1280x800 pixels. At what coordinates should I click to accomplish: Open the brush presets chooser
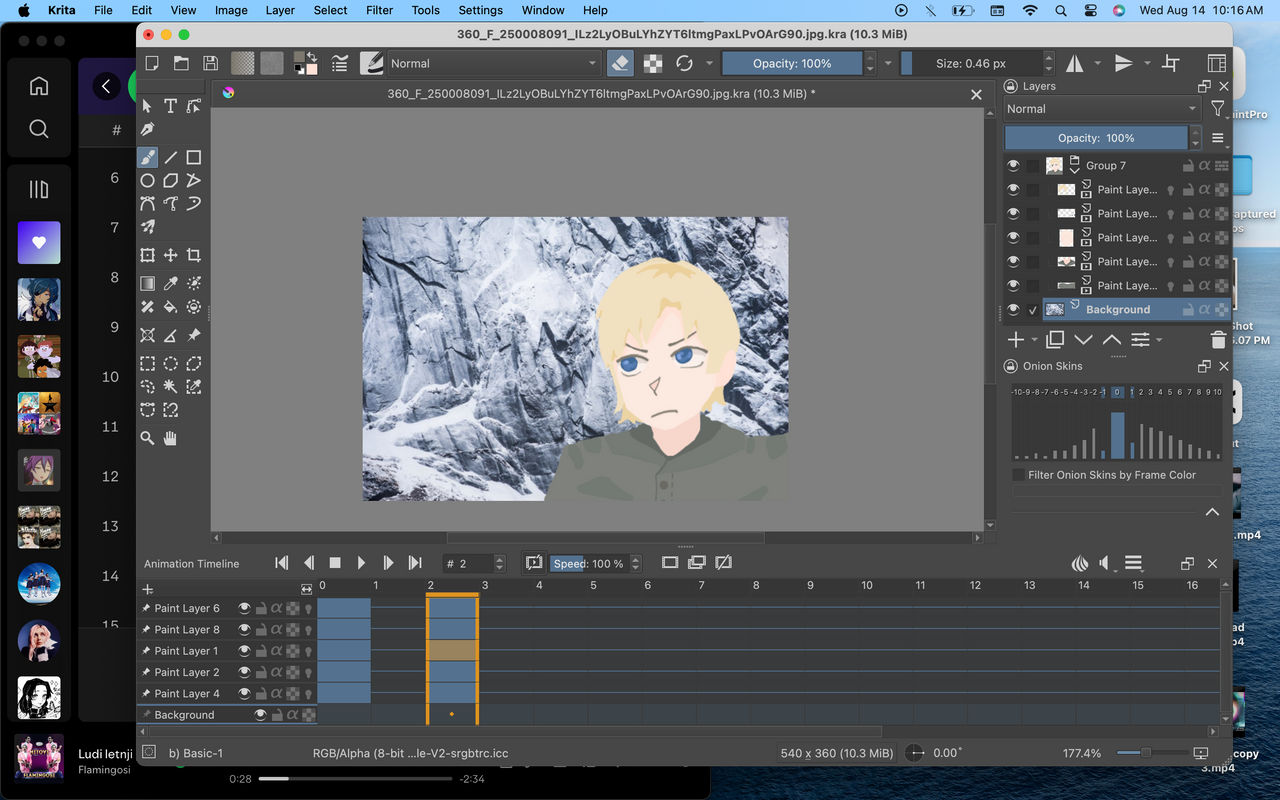coord(371,63)
